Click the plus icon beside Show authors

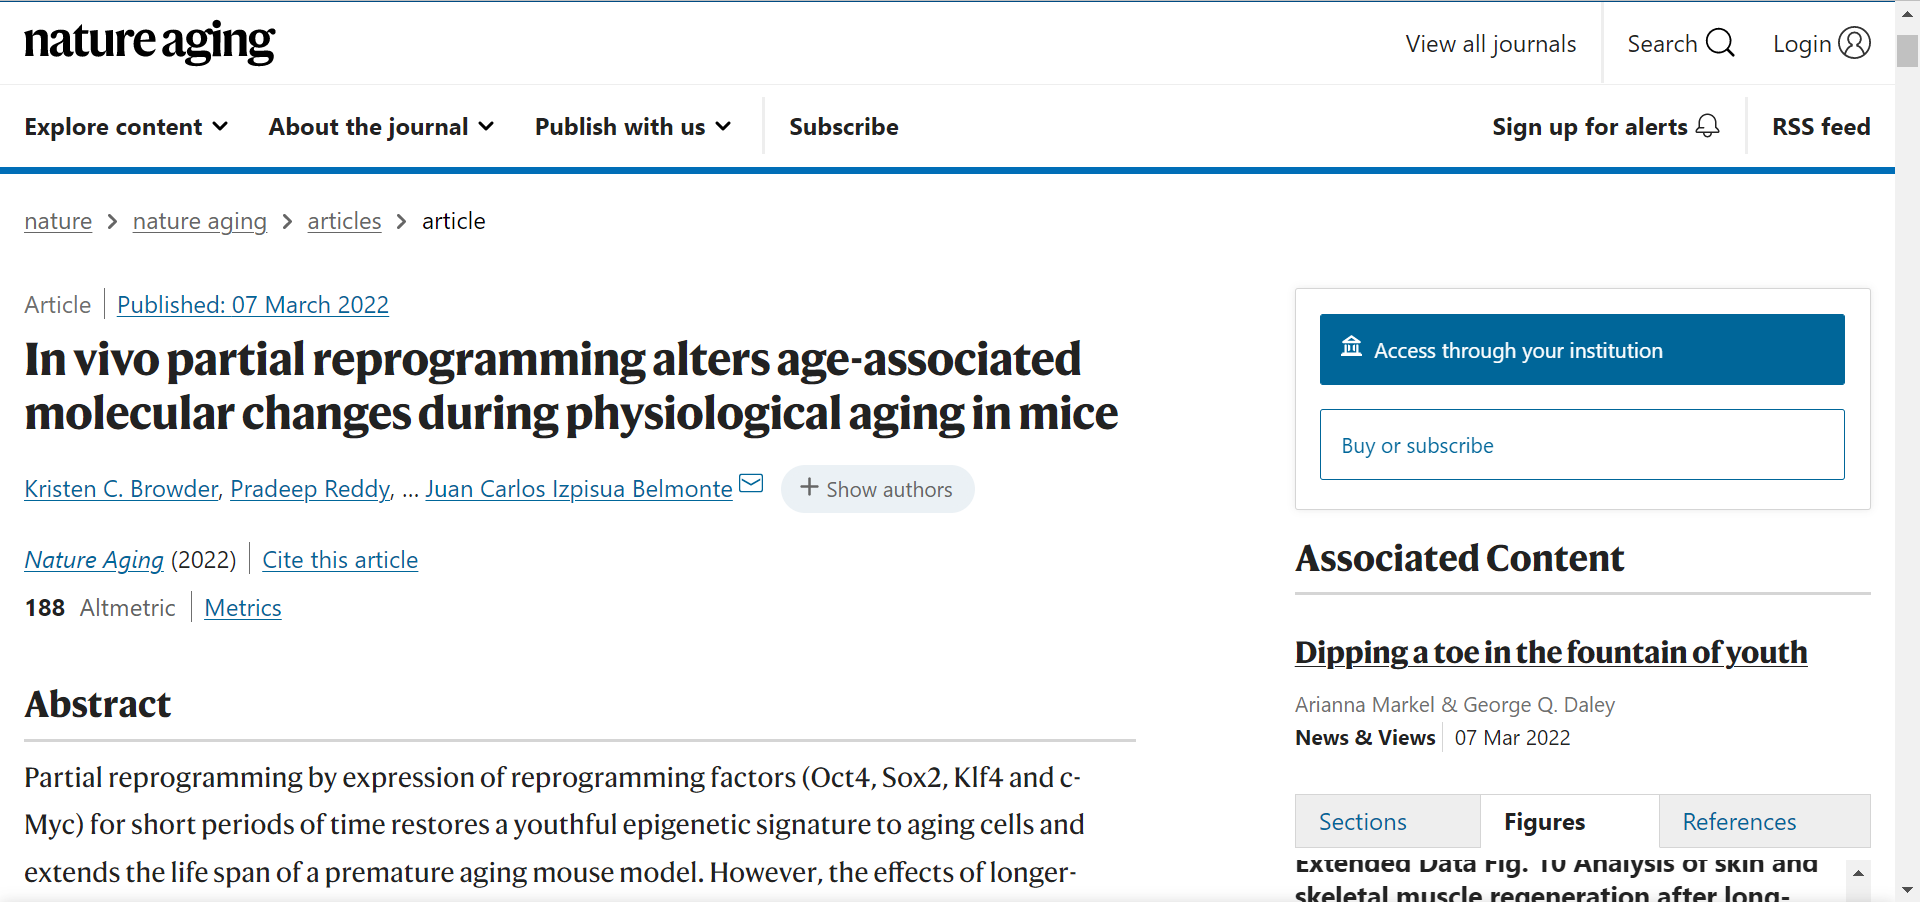pyautogui.click(x=809, y=488)
